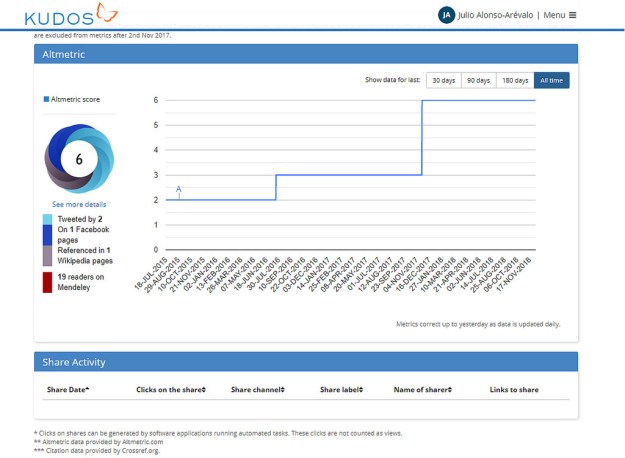
Task: Sort by Name of sharer column
Action: (427, 389)
